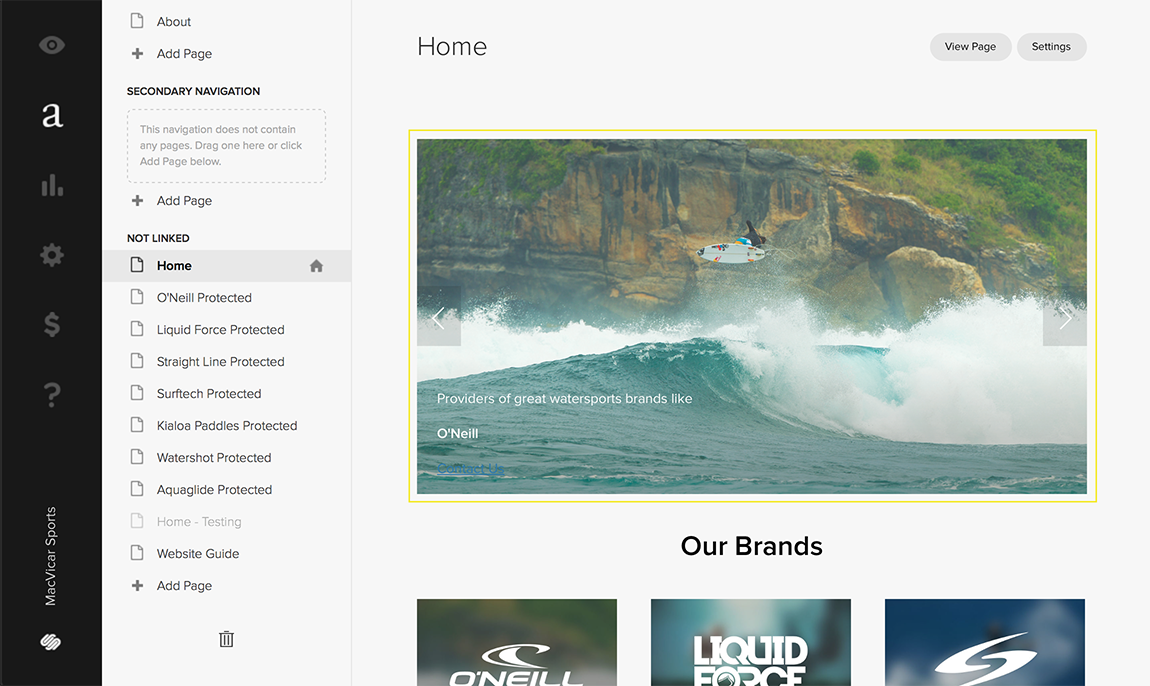Click the O'Neill caption on slideshow
This screenshot has height=686, width=1150.
click(x=458, y=434)
